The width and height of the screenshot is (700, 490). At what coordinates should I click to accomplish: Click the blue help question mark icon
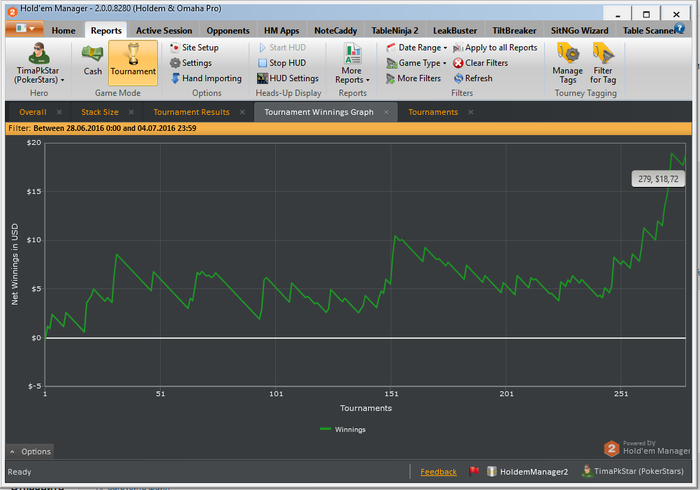point(679,28)
